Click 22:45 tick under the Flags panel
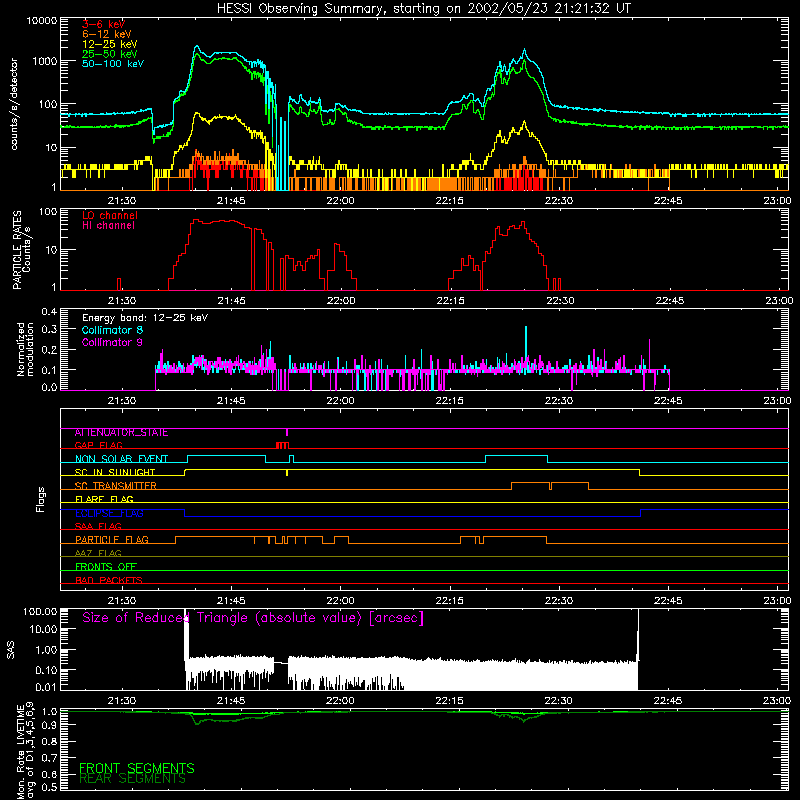The height and width of the screenshot is (800, 800). point(668,601)
